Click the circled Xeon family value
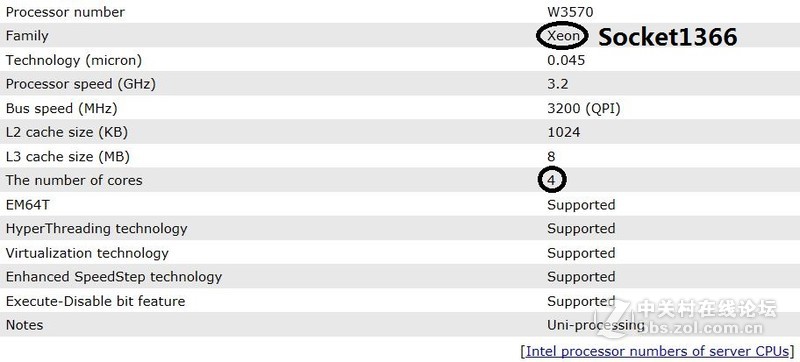This screenshot has height=362, width=800. pos(563,36)
